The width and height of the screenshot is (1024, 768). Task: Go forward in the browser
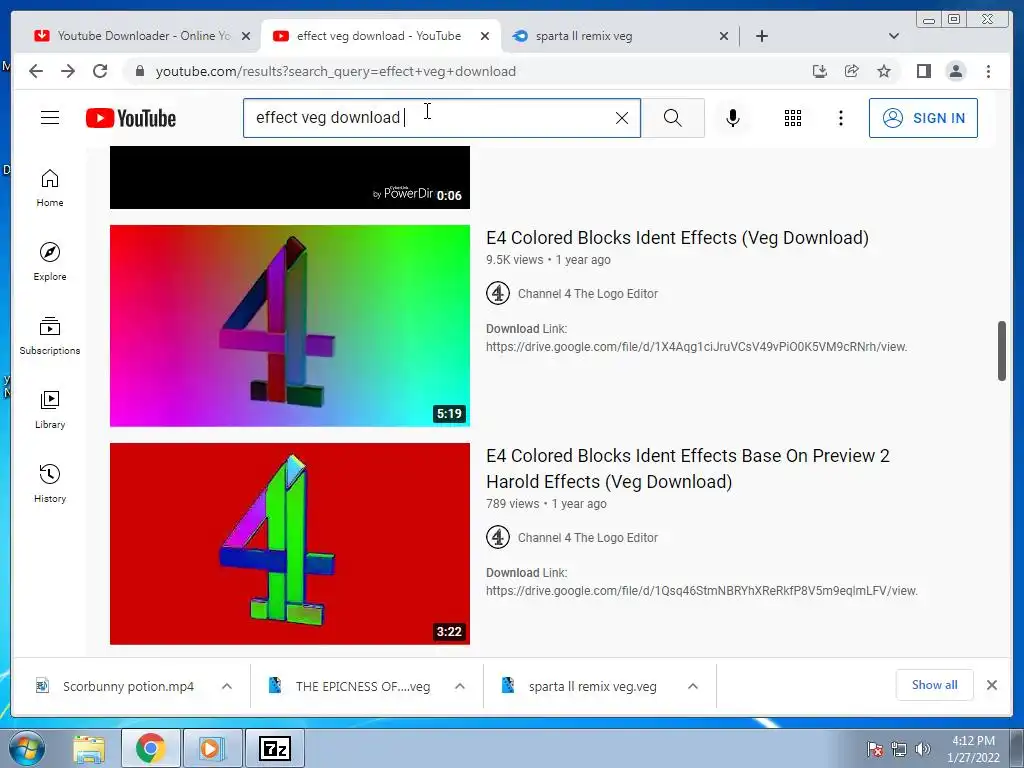(68, 71)
